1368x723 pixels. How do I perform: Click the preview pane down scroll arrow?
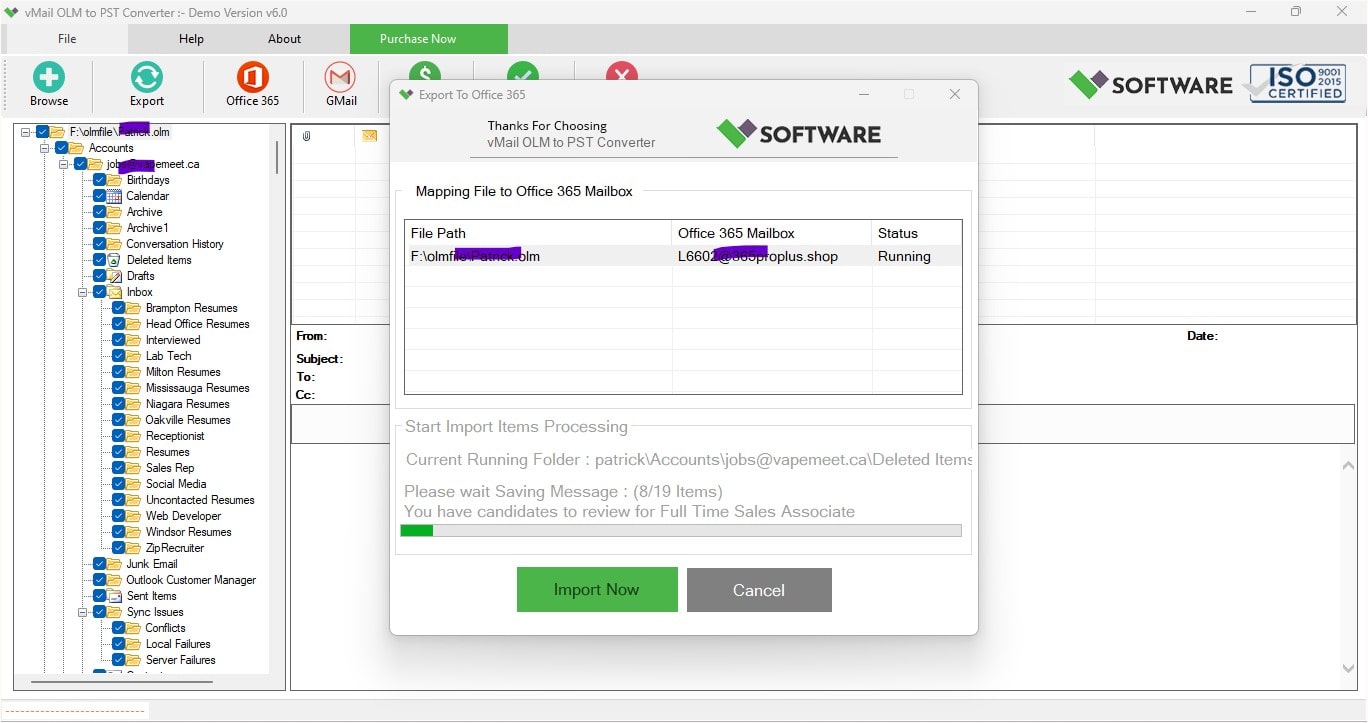pyautogui.click(x=1348, y=669)
